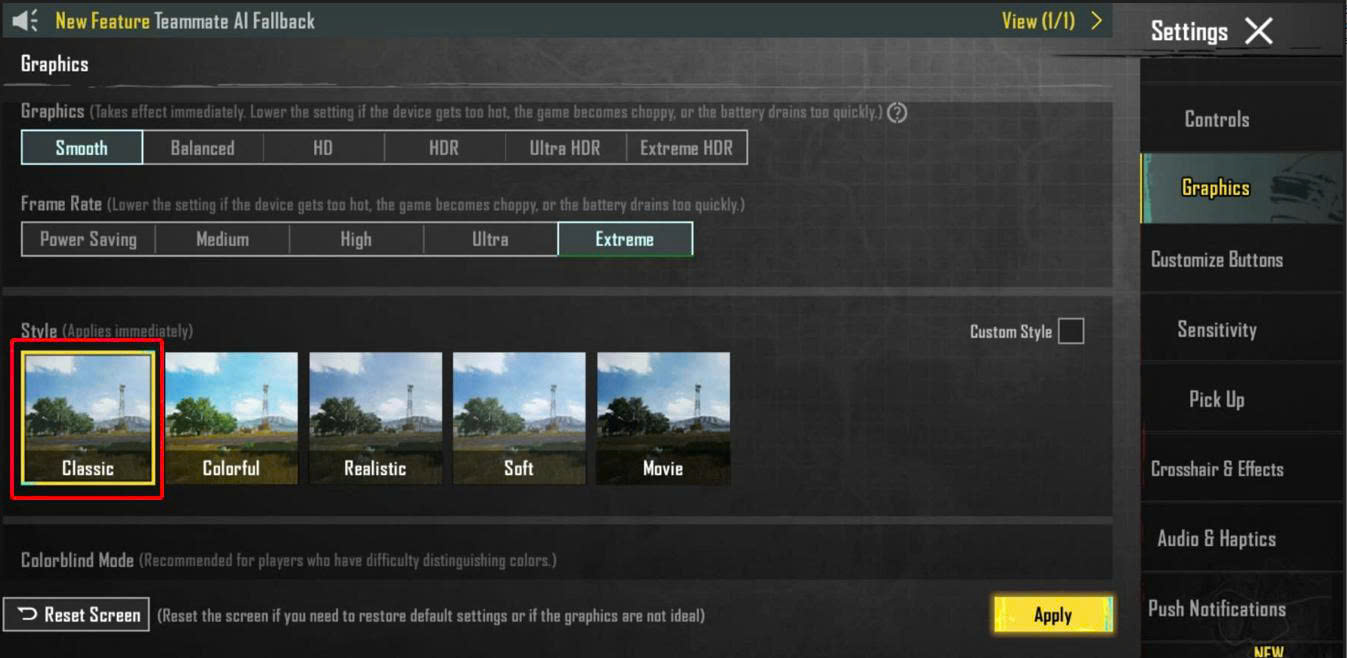The image size is (1347, 658).
Task: Select Smooth graphics quality
Action: coord(82,148)
